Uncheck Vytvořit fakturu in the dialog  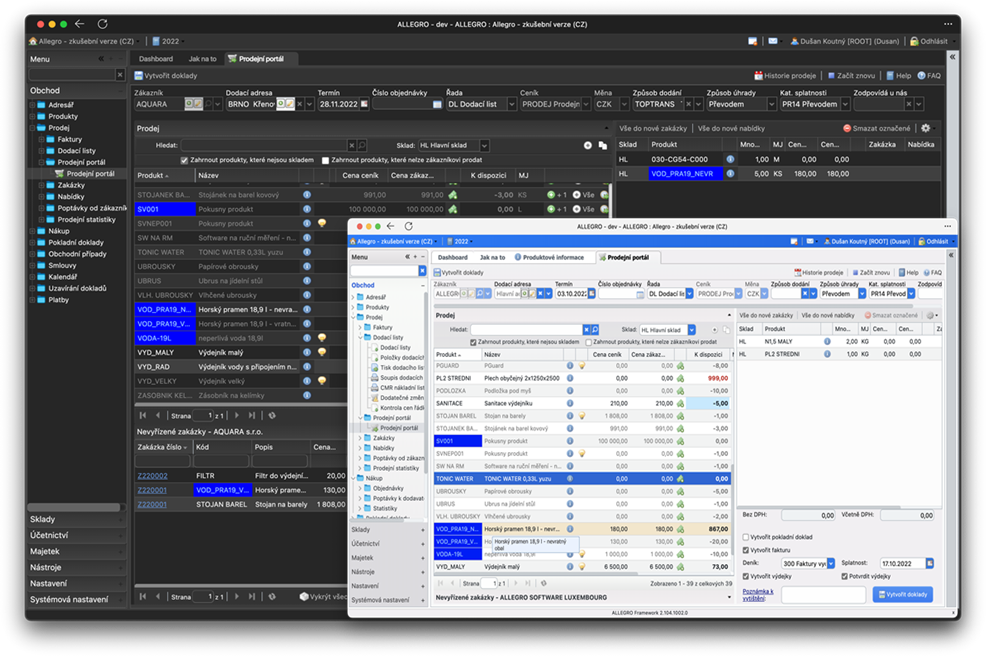(x=745, y=550)
